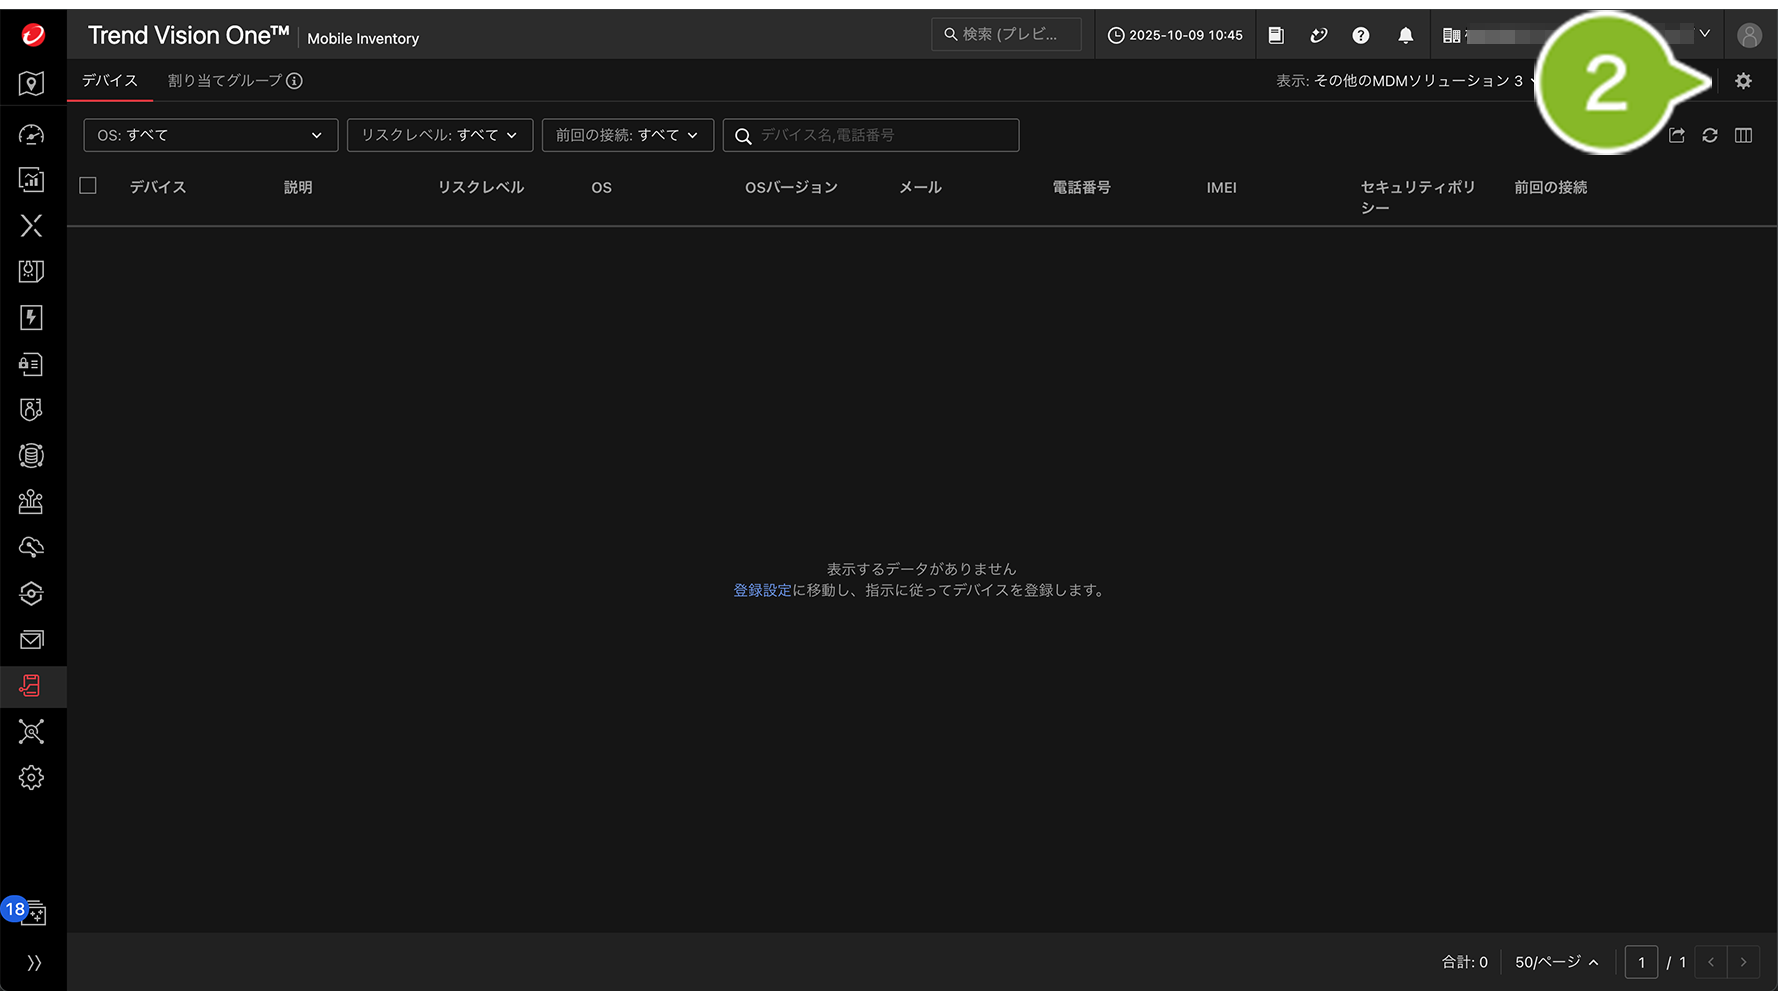Image resolution: width=1778 pixels, height=1000 pixels.
Task: Expand the sidebar with double chevron
Action: click(x=34, y=963)
